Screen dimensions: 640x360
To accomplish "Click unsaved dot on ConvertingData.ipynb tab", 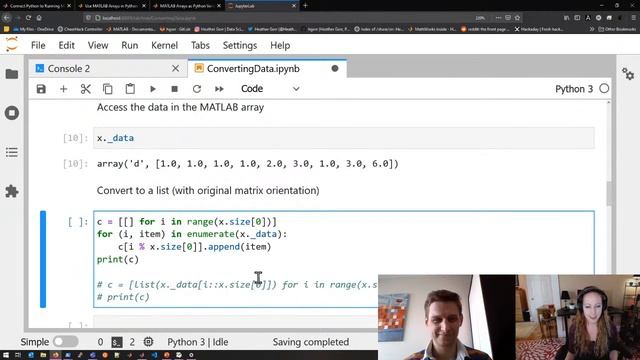I will (335, 69).
